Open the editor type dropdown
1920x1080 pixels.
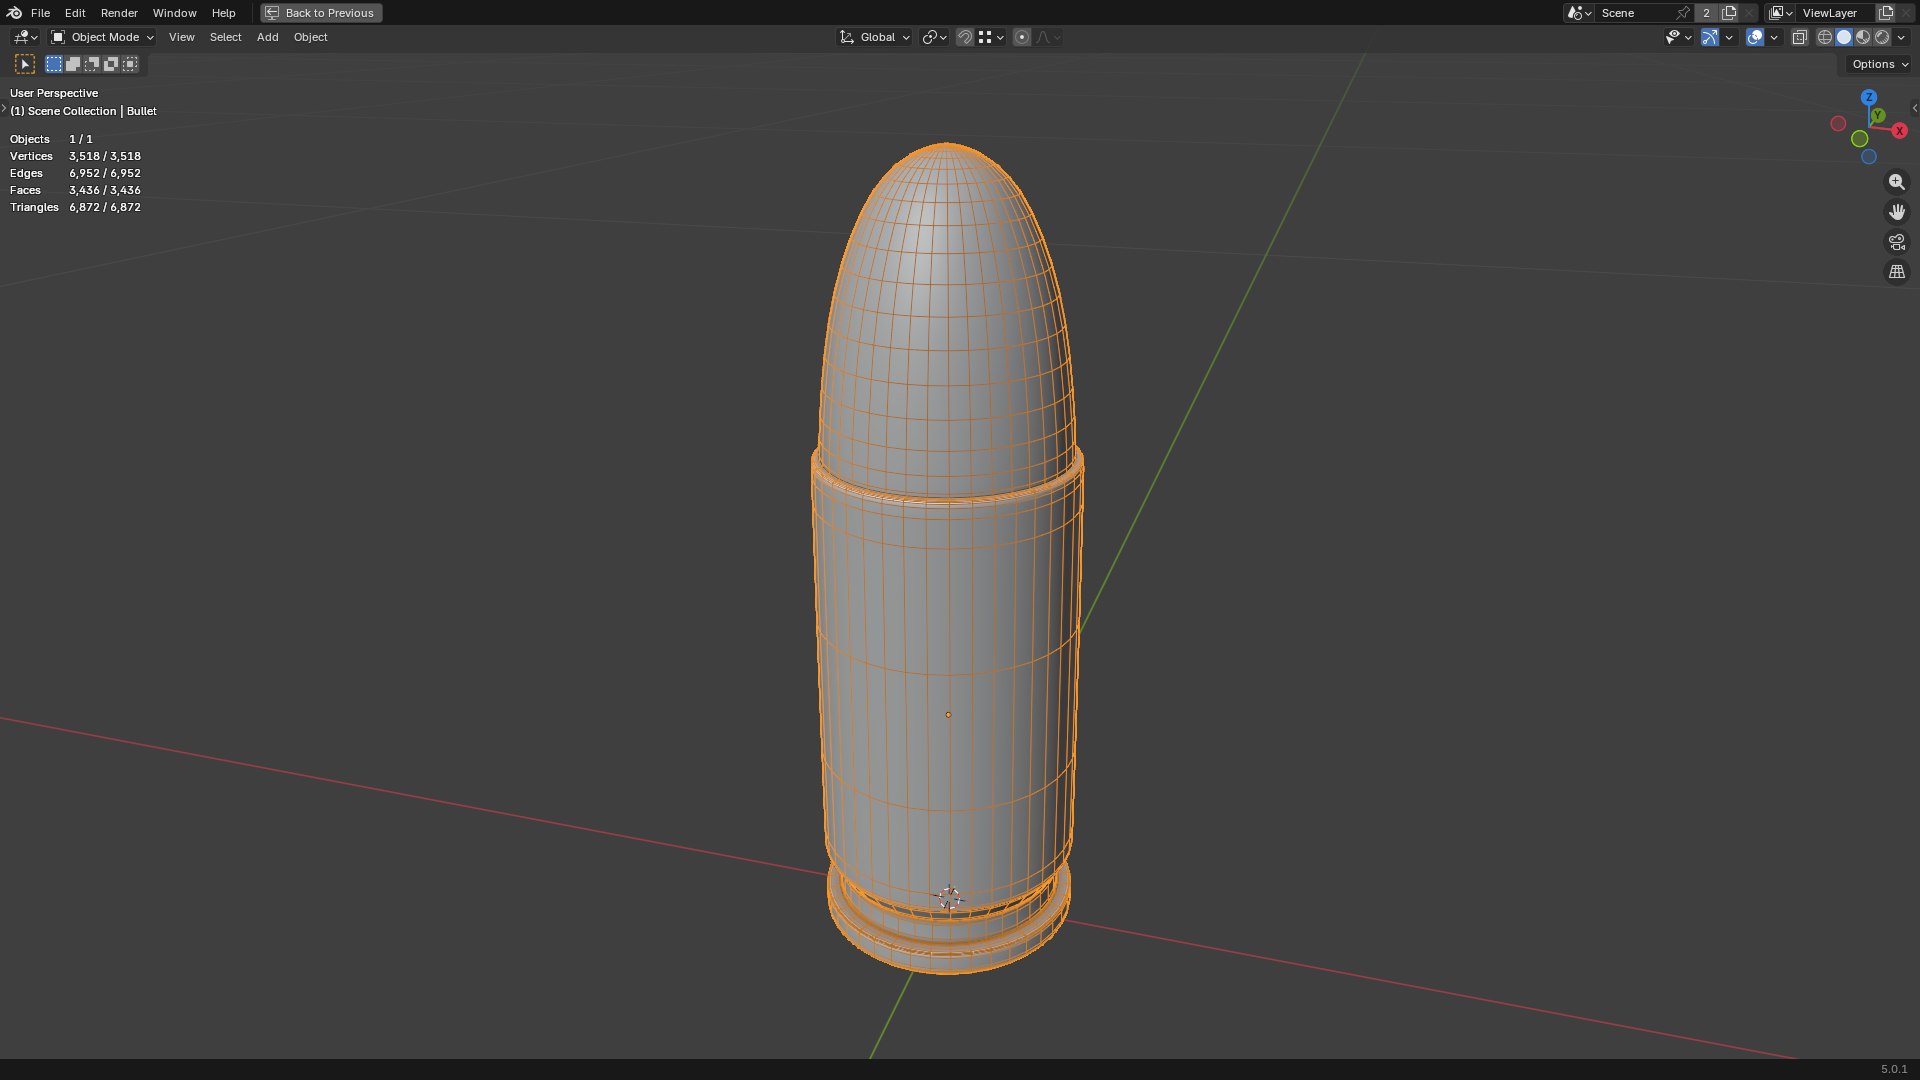pos(25,37)
